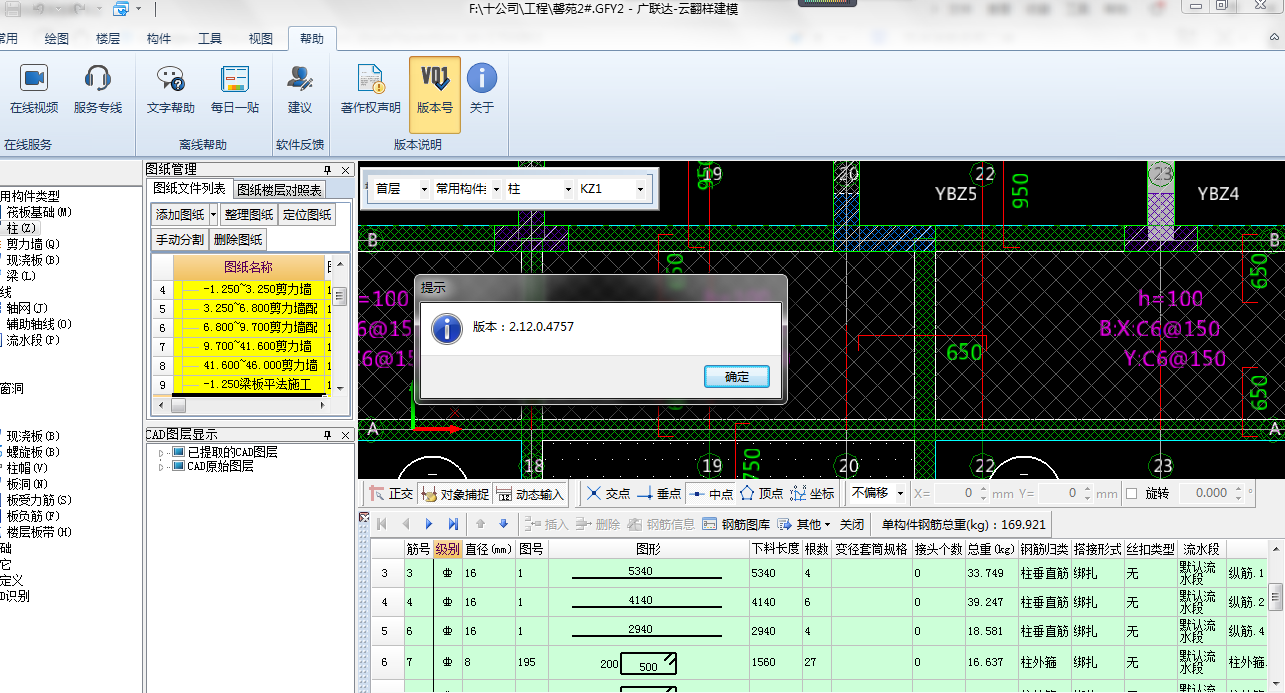Screen dimensions: 1285x693
Task: Expand 已提取的CAD图层 tree node
Action: (161, 452)
